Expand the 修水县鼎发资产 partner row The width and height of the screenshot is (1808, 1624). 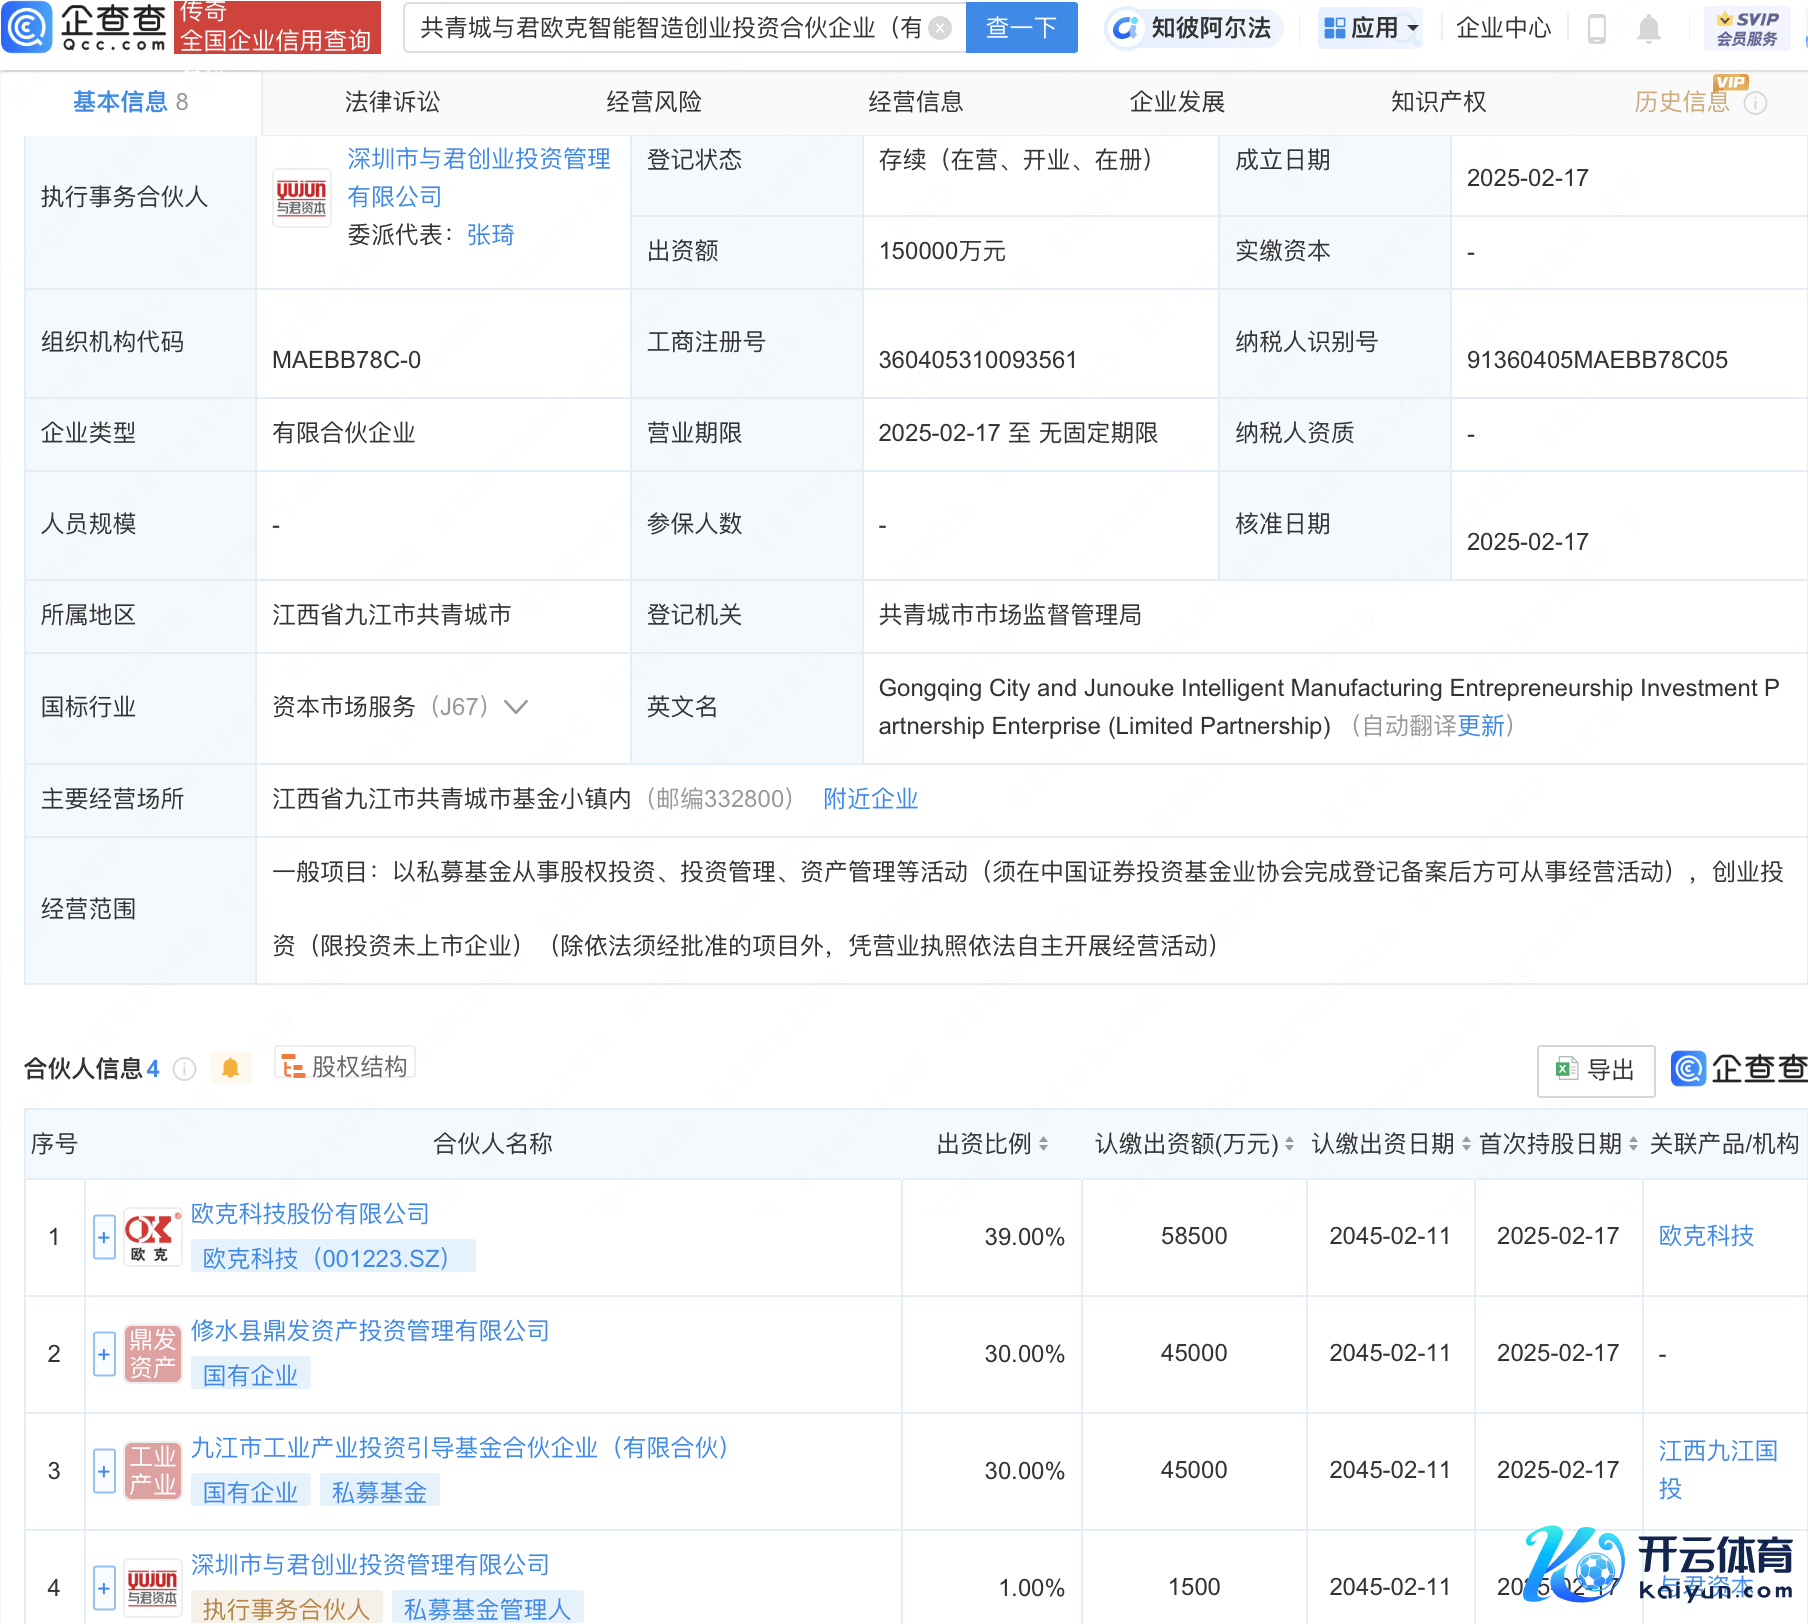104,1354
